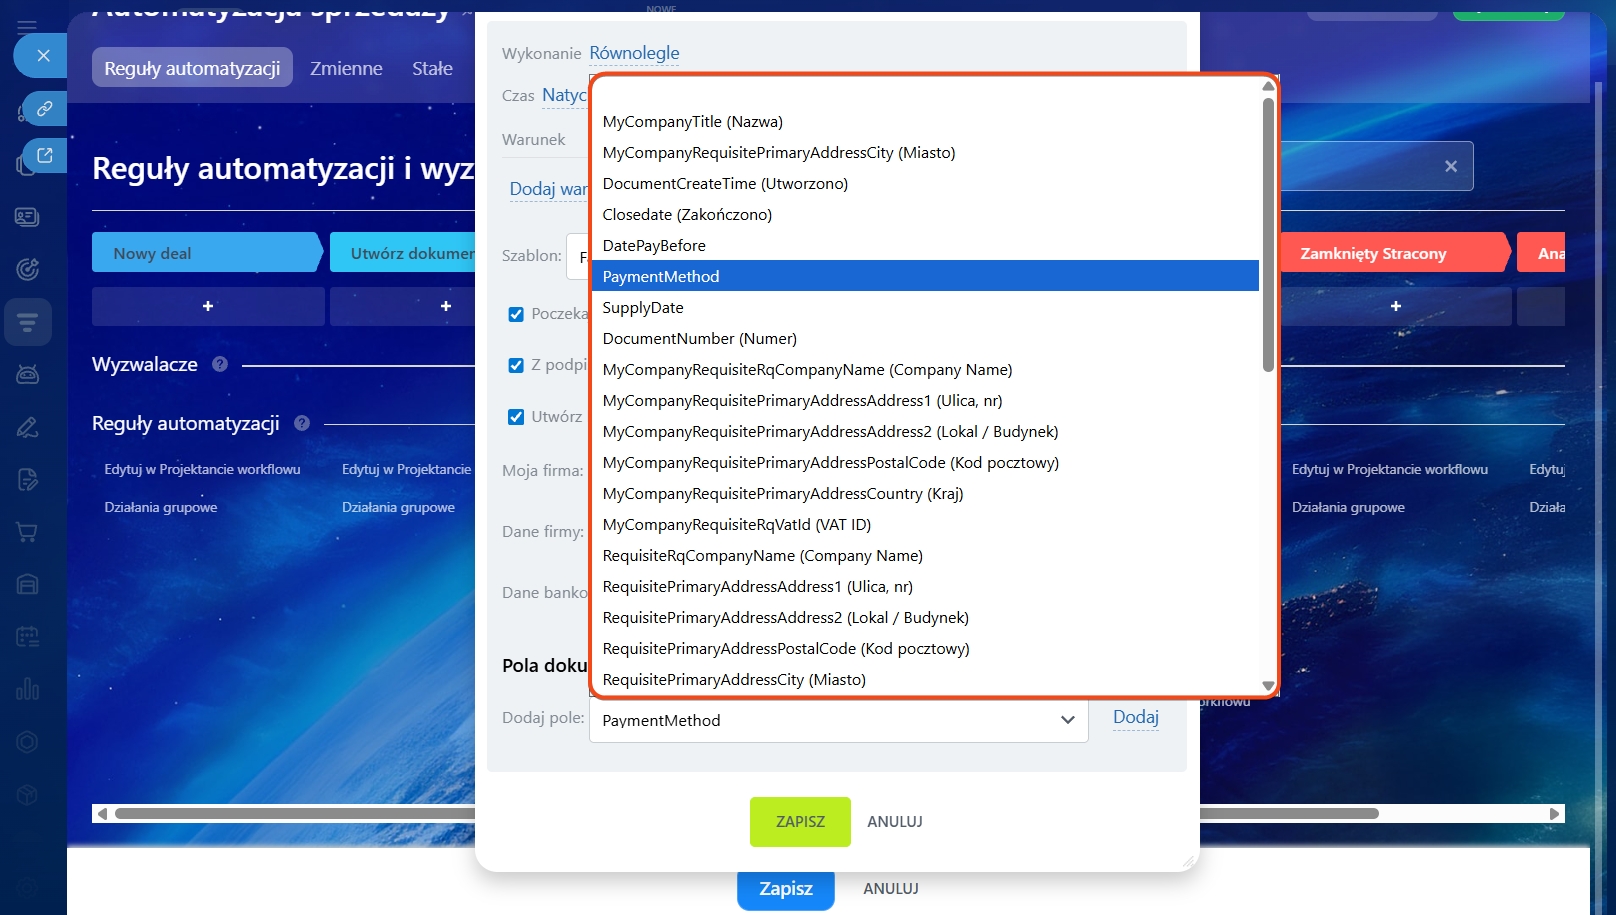The height and width of the screenshot is (915, 1616).
Task: Open the signing pen icon in sidebar
Action: [27, 428]
